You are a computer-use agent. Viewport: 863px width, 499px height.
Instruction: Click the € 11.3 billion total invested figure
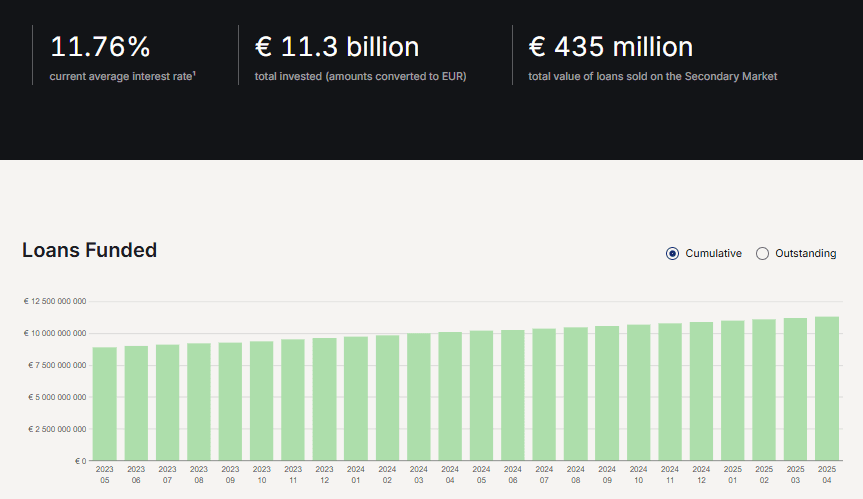[x=337, y=47]
